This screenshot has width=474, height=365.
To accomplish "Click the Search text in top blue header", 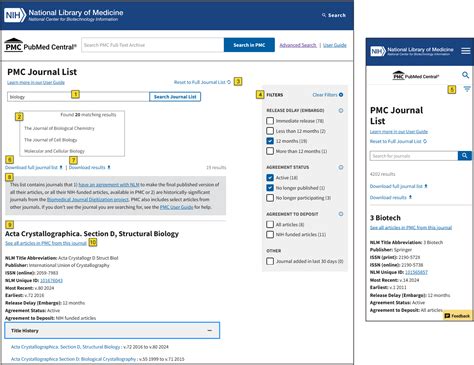I will [x=337, y=15].
